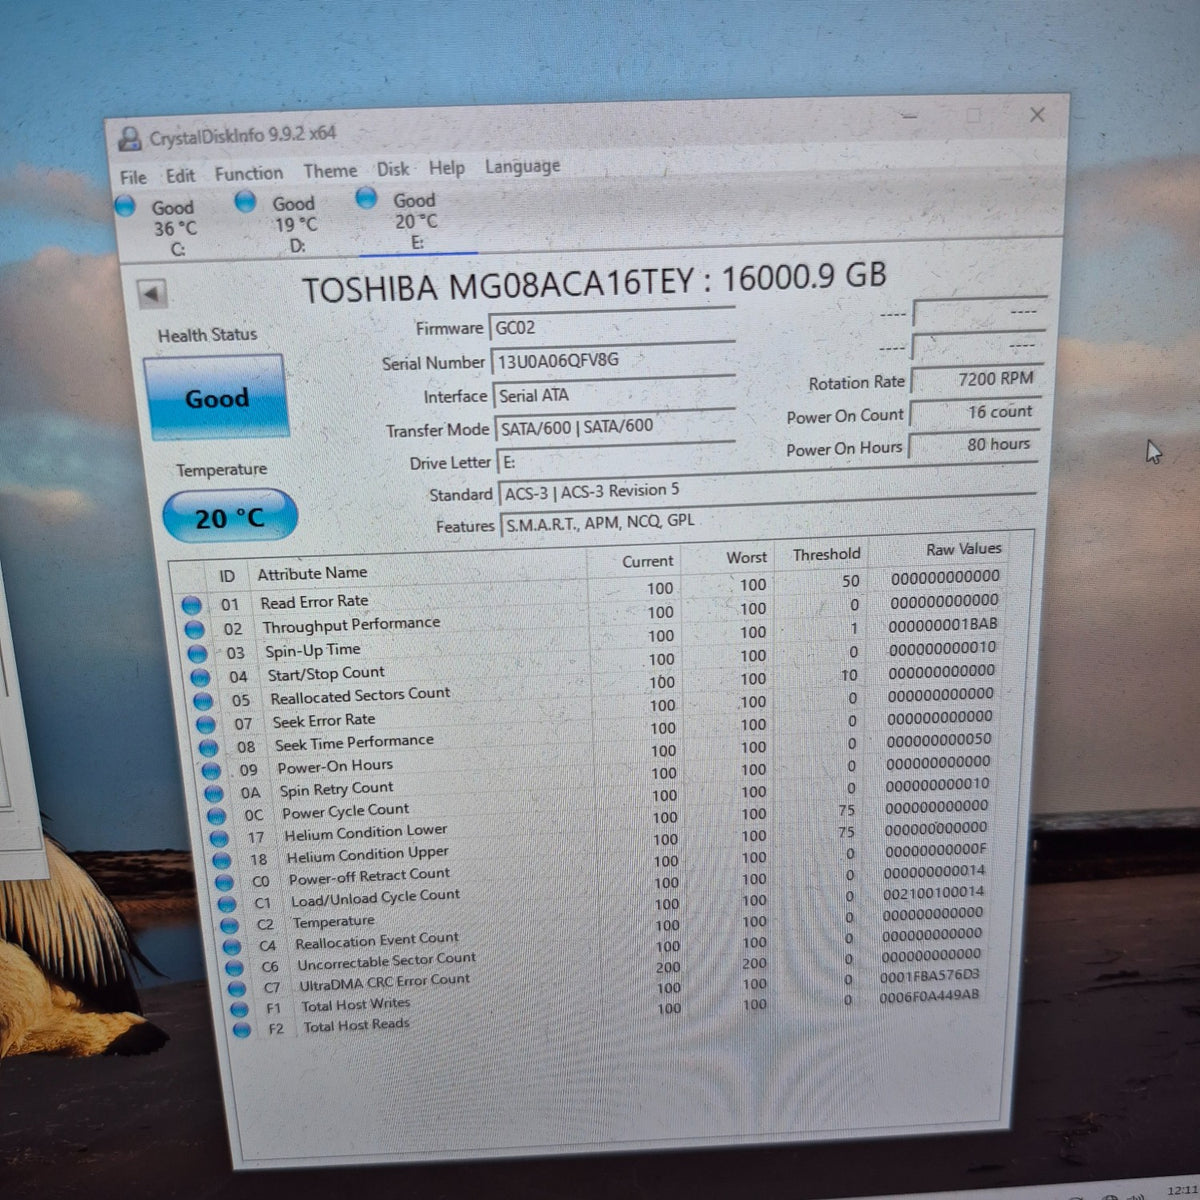Image resolution: width=1200 pixels, height=1200 pixels.
Task: Click the Interface field showing Serial ATA
Action: click(x=614, y=394)
